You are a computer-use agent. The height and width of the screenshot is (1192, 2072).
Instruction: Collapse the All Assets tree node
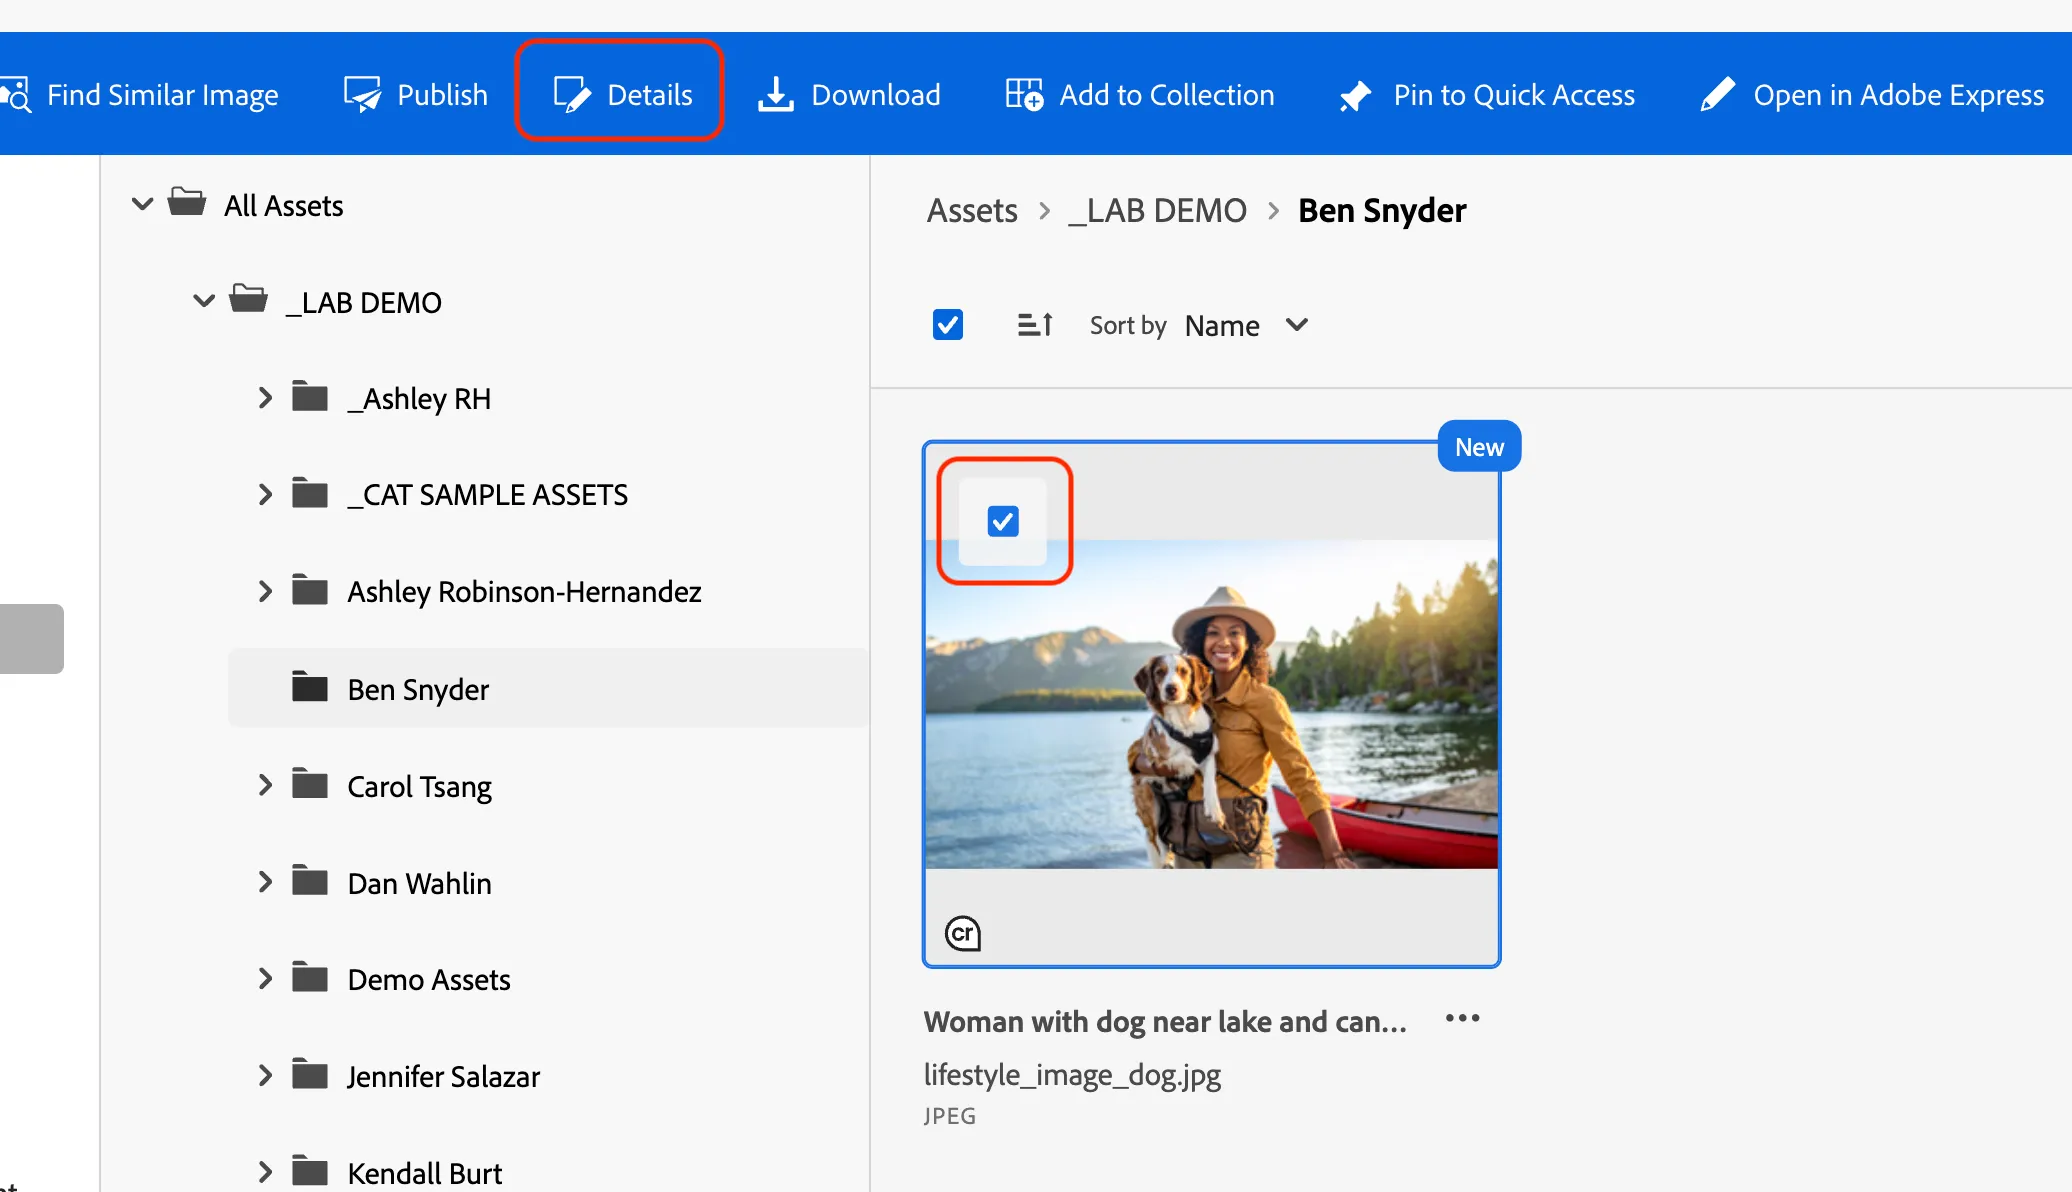143,204
